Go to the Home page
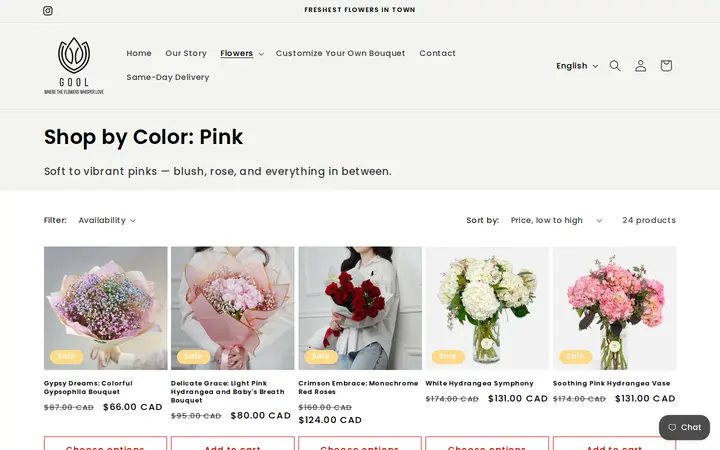This screenshot has width=720, height=450. click(x=139, y=53)
